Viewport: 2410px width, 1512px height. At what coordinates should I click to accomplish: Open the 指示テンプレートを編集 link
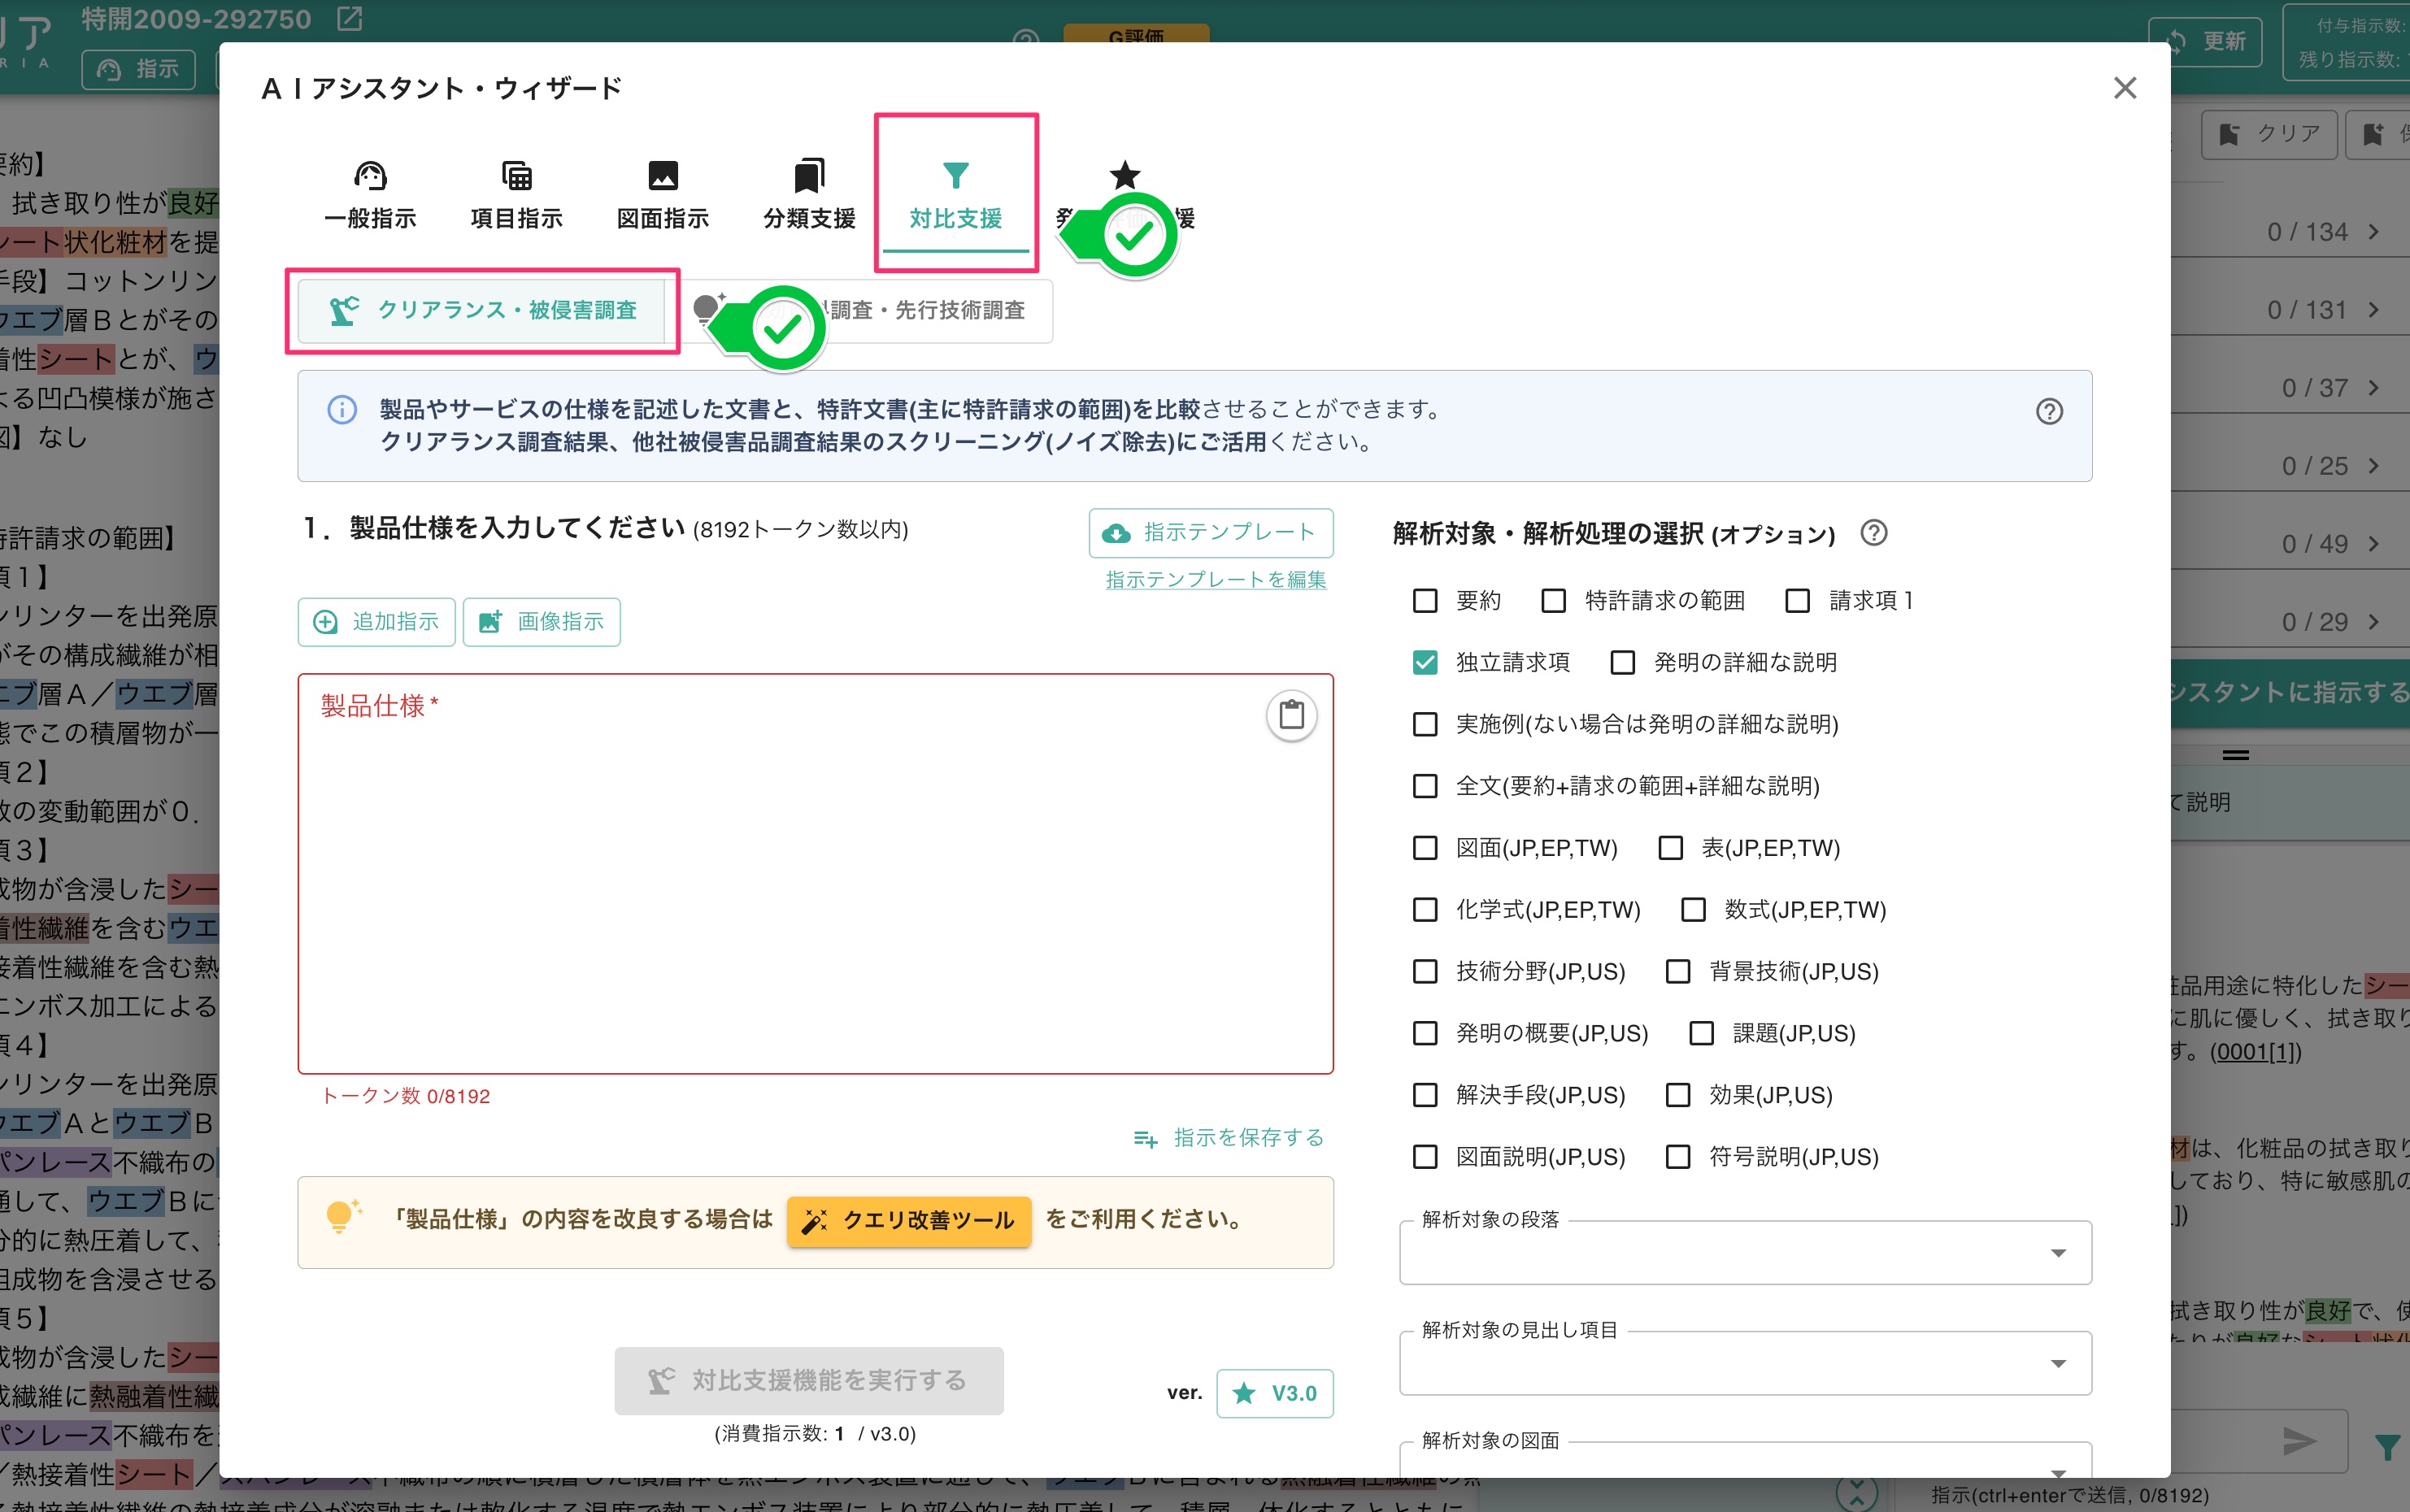1213,578
